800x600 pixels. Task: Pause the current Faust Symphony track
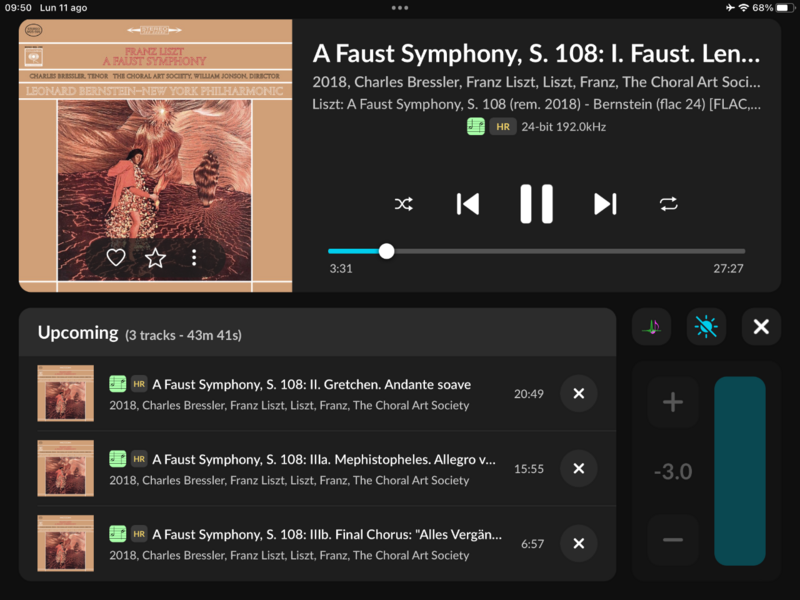coord(536,204)
